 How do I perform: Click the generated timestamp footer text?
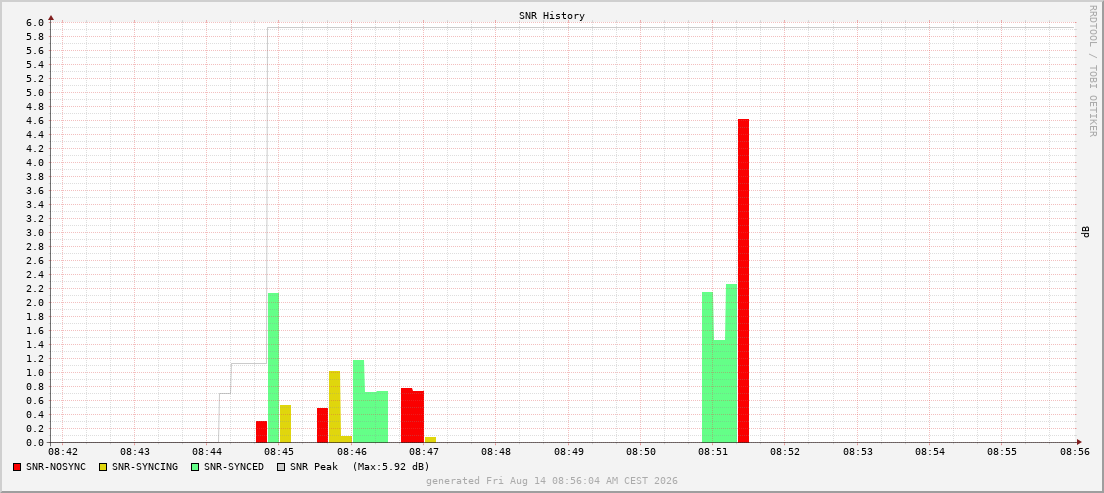pyautogui.click(x=552, y=480)
